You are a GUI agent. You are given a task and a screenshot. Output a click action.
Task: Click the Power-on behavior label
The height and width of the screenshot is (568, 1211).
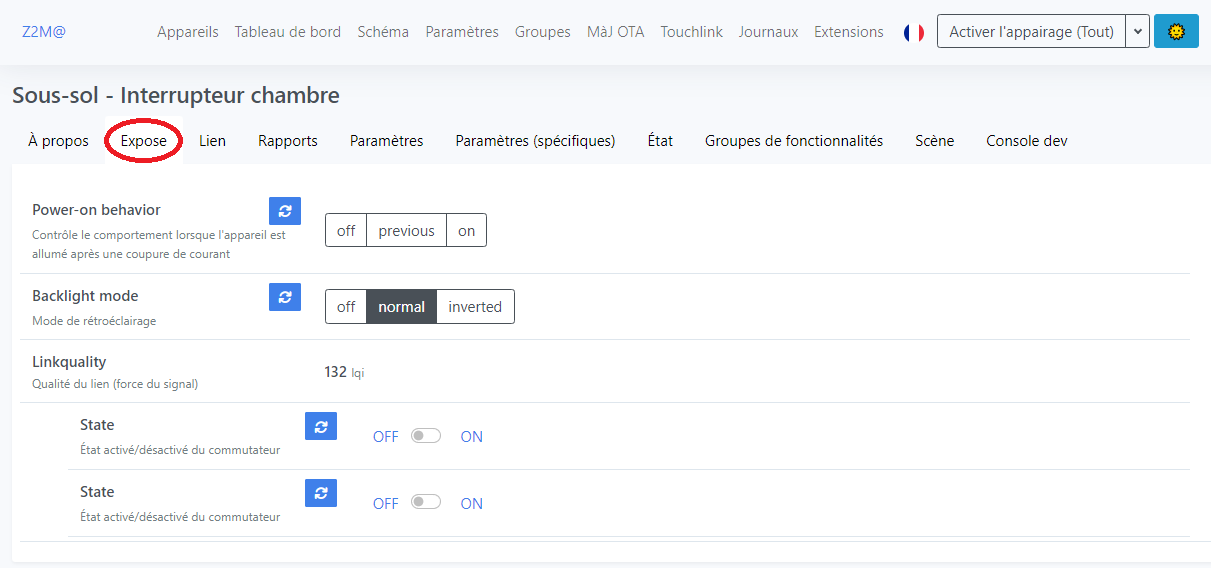coord(96,210)
